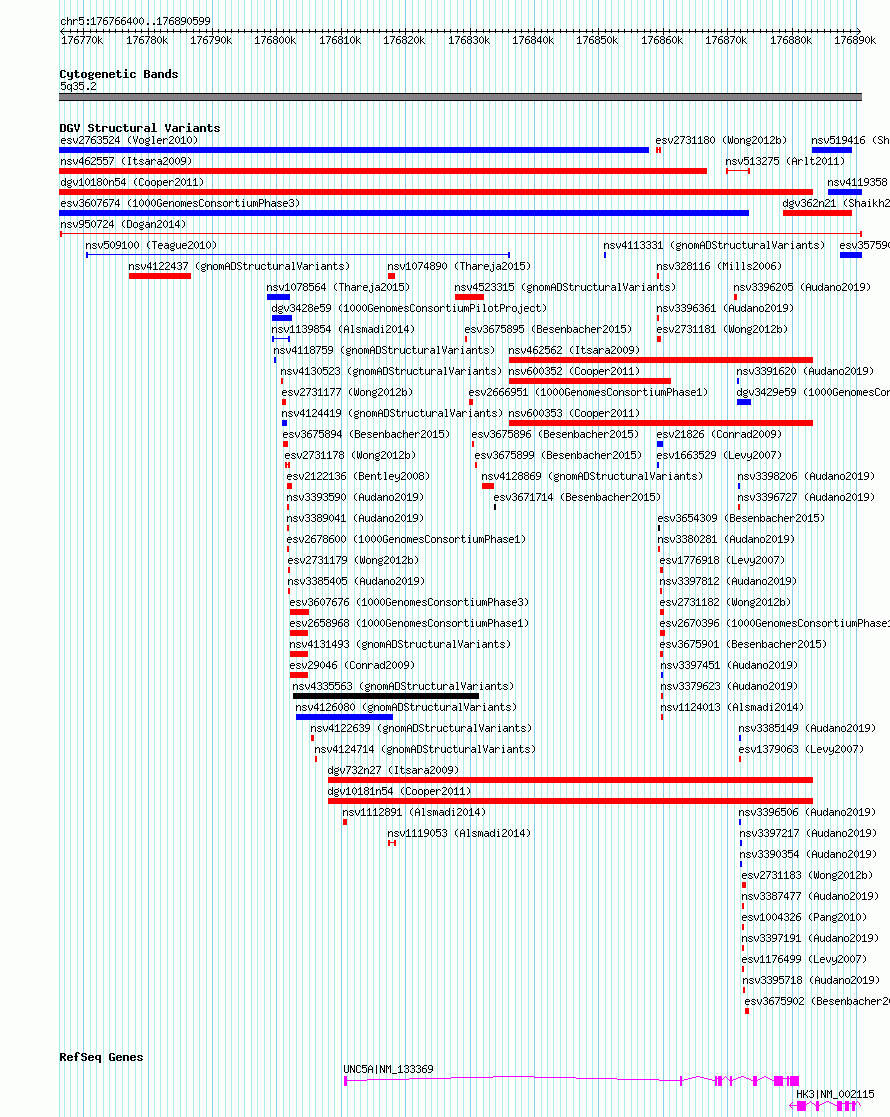Select nsv1074890 (Thareja2015) label

pyautogui.click(x=459, y=266)
